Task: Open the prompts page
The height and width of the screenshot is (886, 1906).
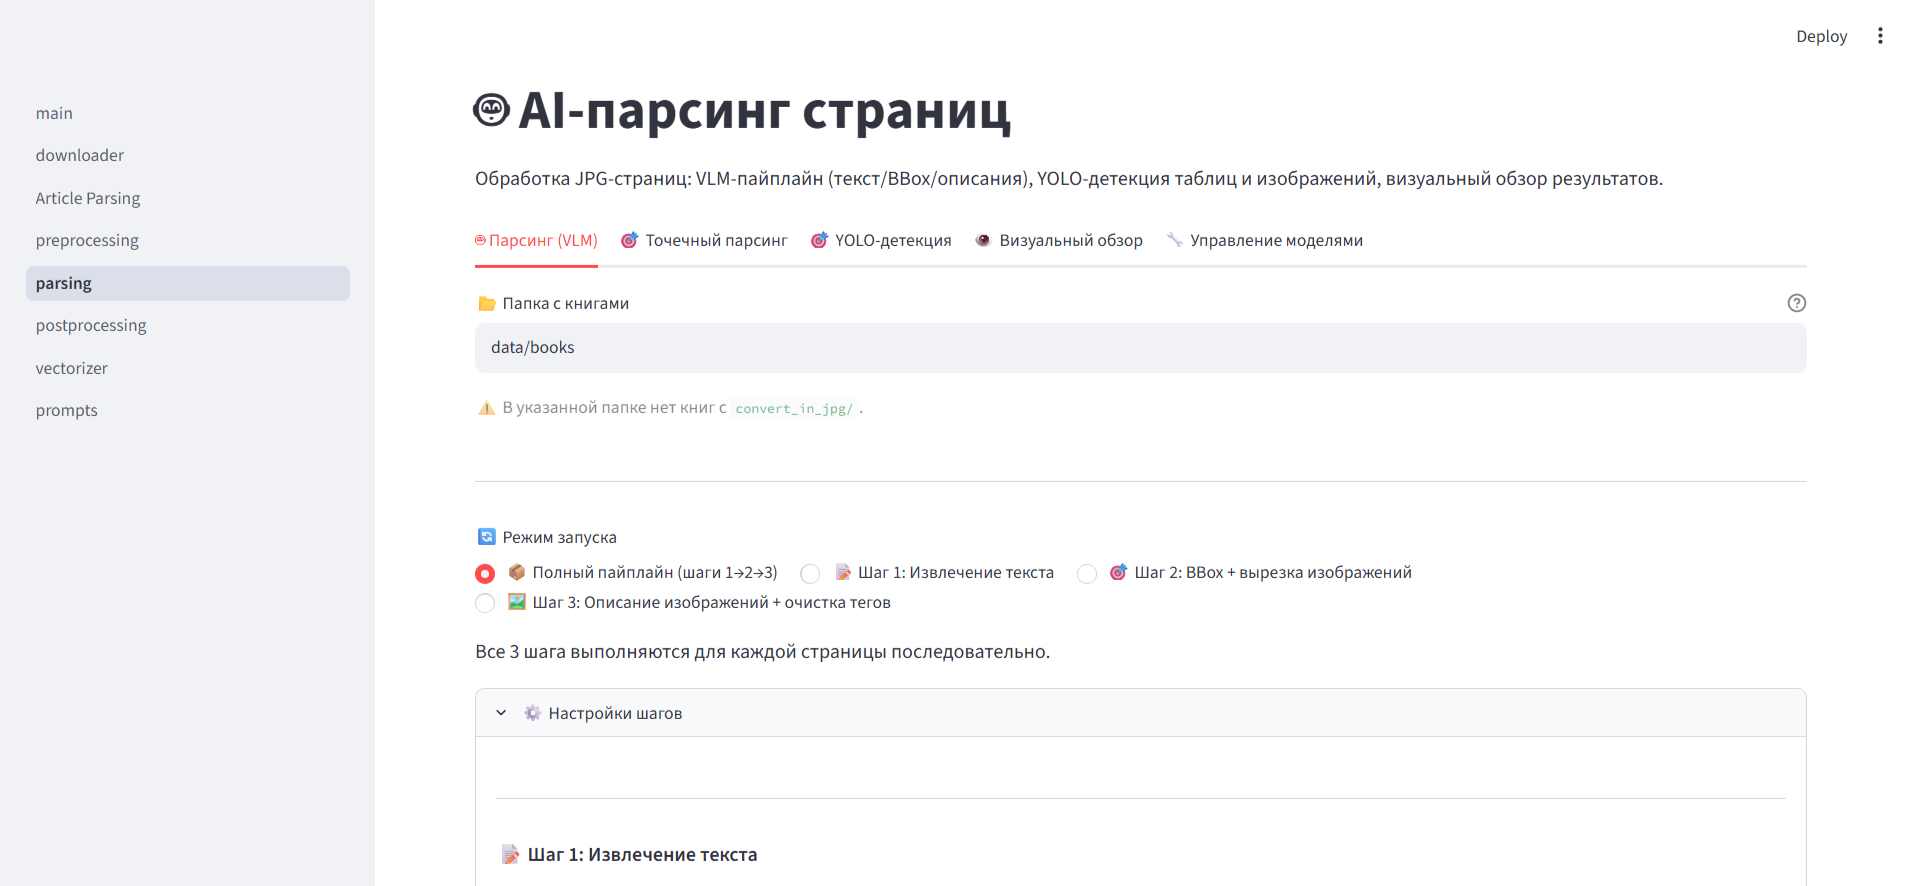Action: [188, 410]
